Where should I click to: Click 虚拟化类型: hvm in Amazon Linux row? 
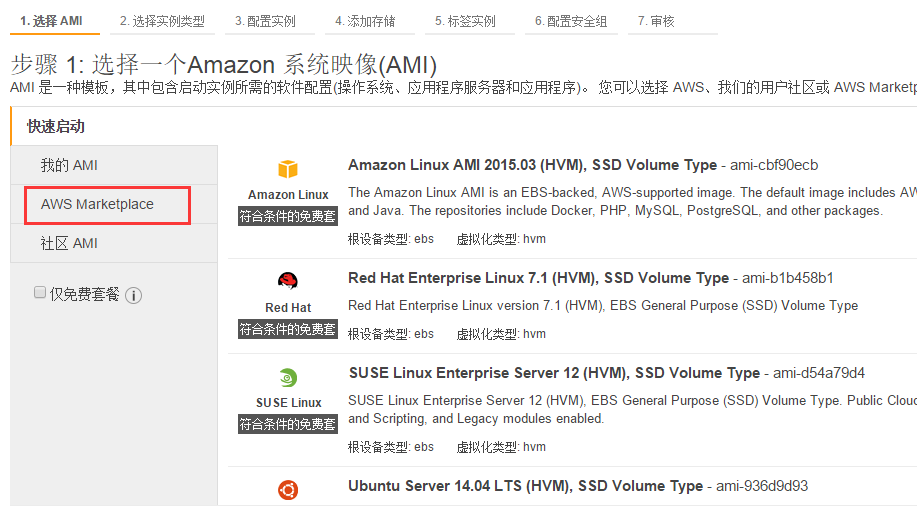point(501,239)
